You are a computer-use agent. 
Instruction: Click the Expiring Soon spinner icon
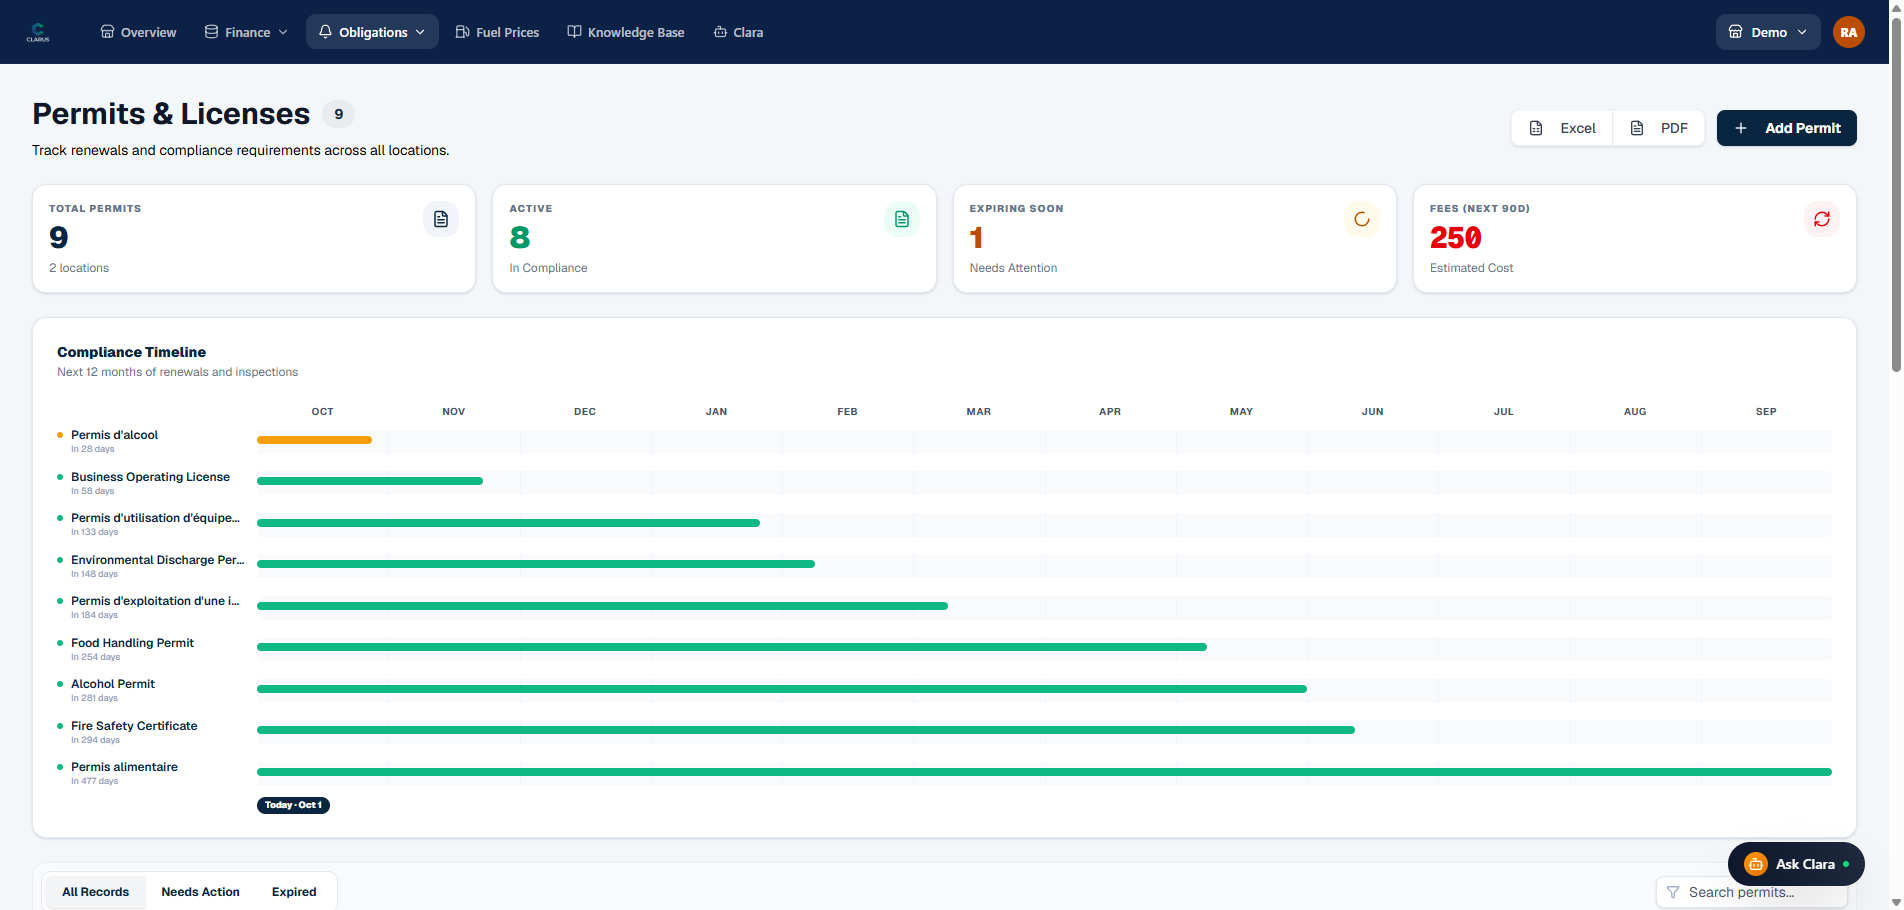[x=1361, y=219]
